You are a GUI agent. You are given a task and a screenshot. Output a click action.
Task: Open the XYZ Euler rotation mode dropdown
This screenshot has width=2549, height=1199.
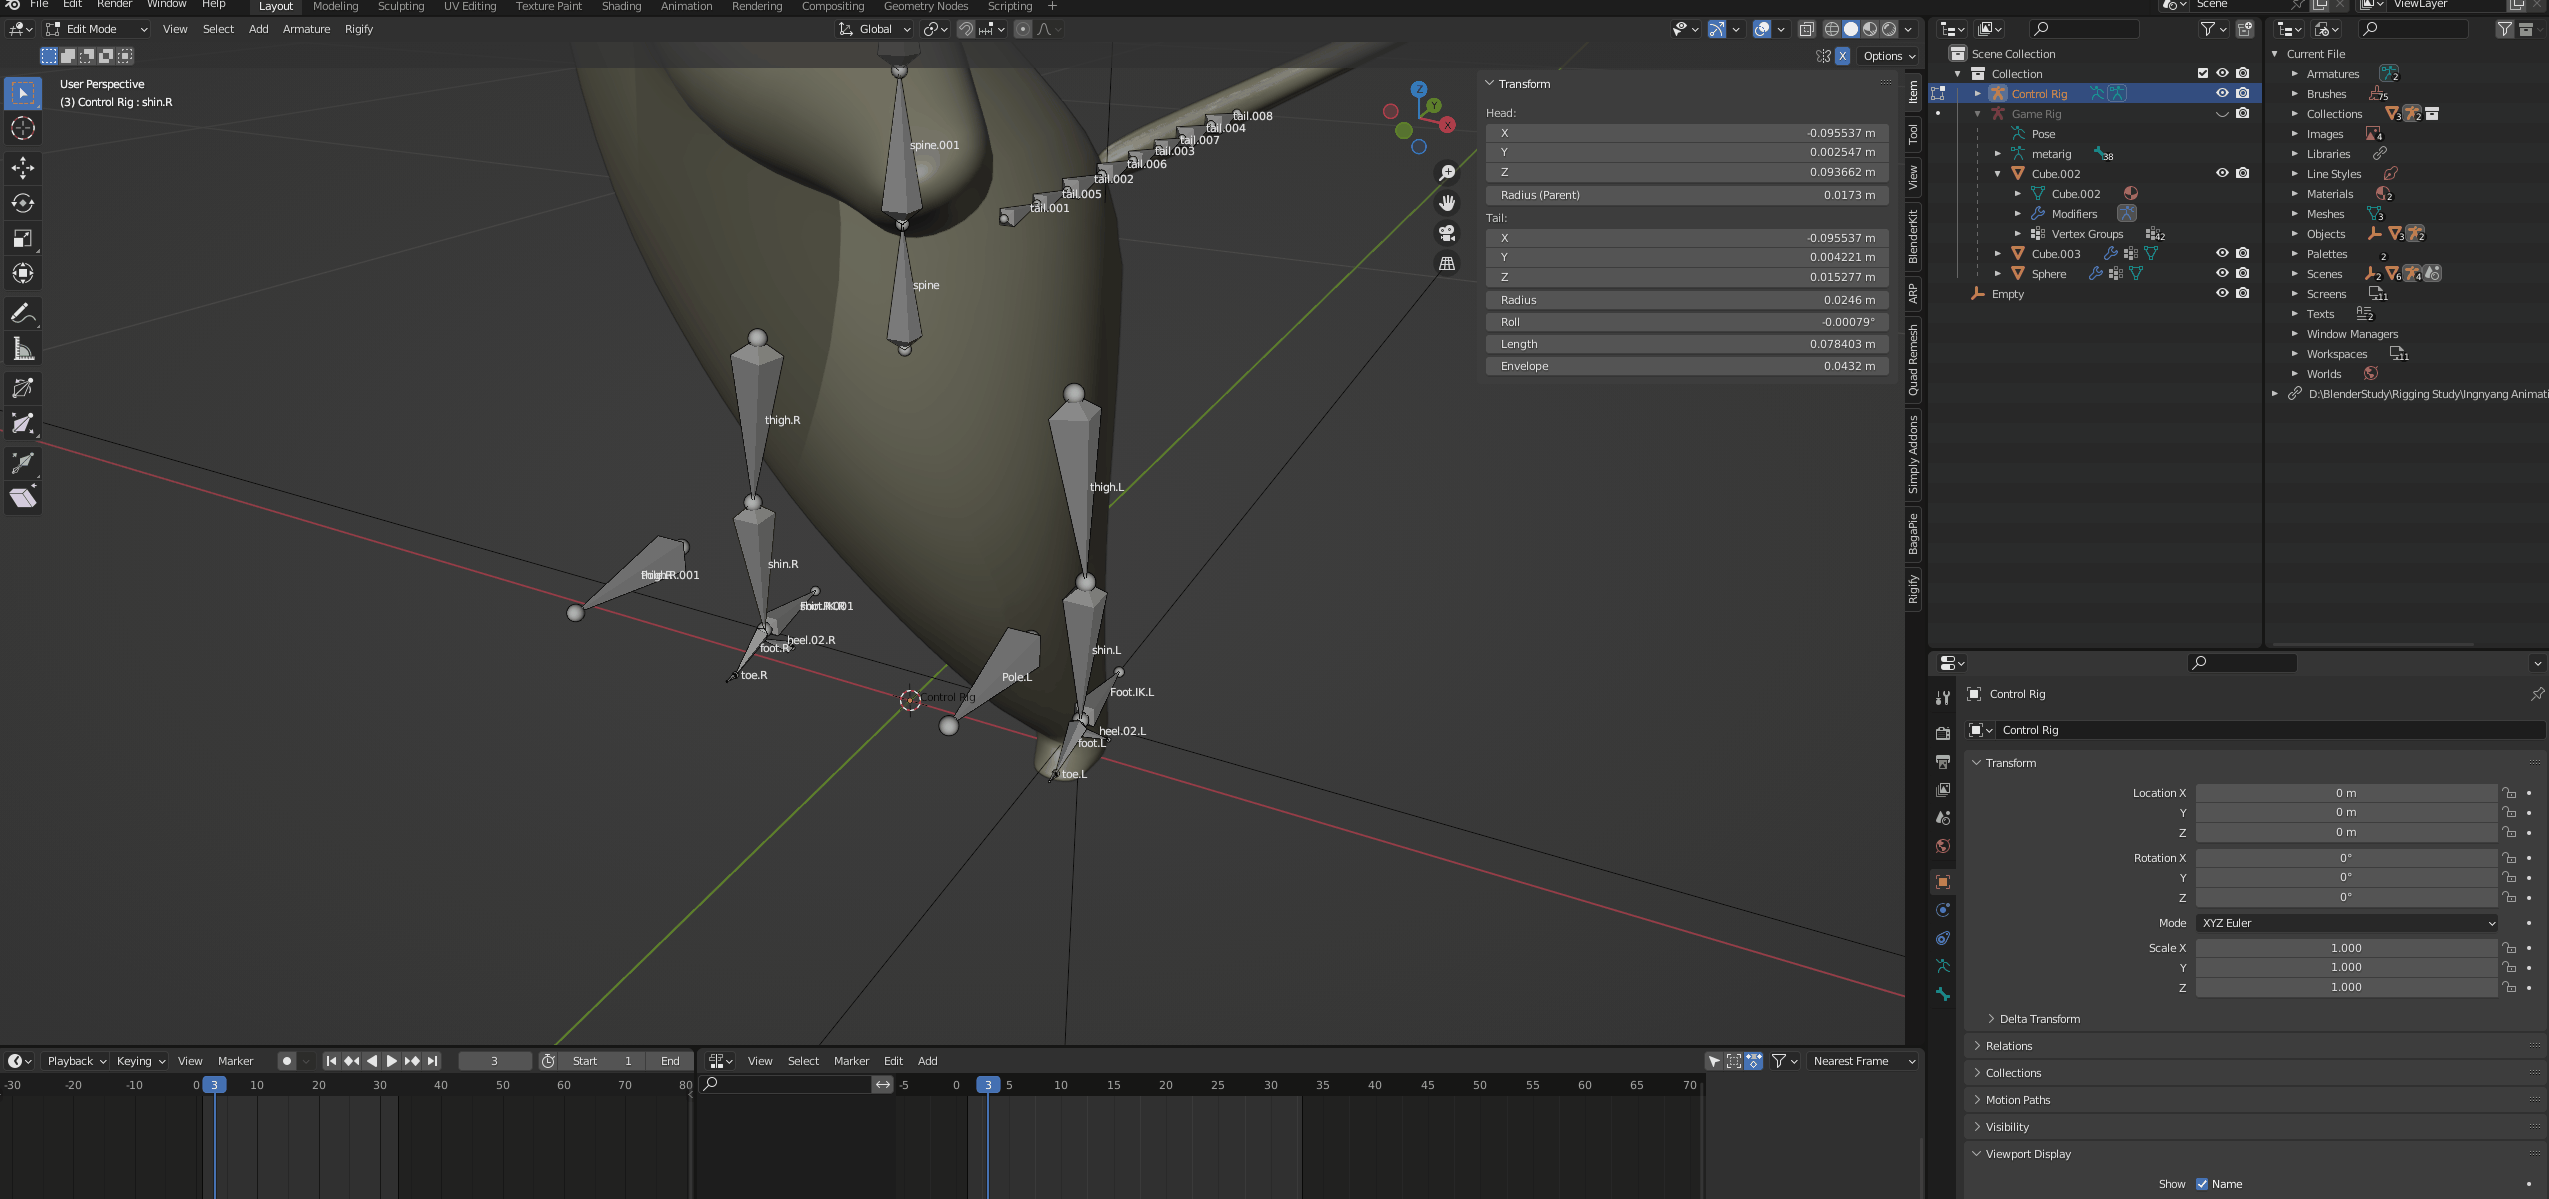(x=2345, y=923)
